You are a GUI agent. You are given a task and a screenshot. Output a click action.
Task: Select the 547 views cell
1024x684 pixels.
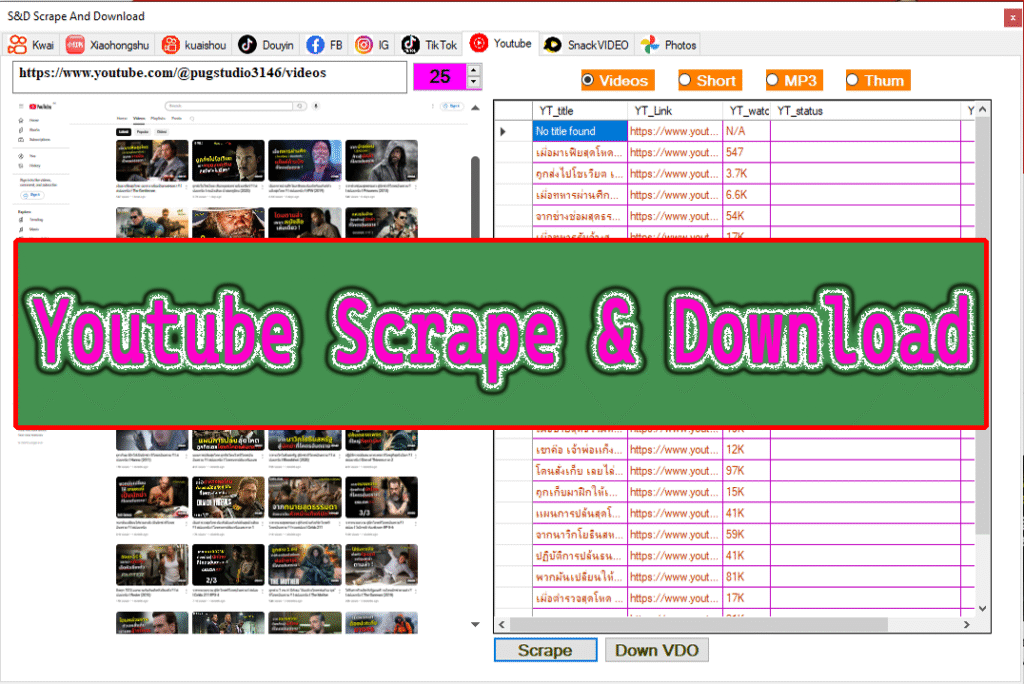click(746, 152)
